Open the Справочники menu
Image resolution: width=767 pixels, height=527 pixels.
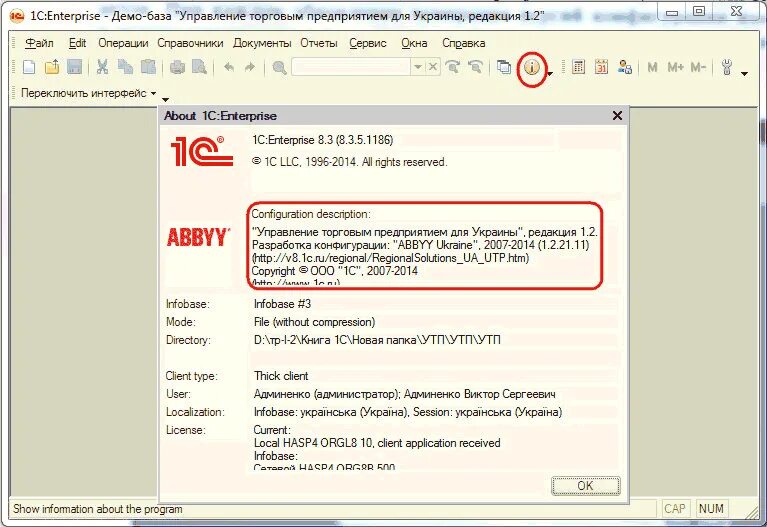point(190,43)
